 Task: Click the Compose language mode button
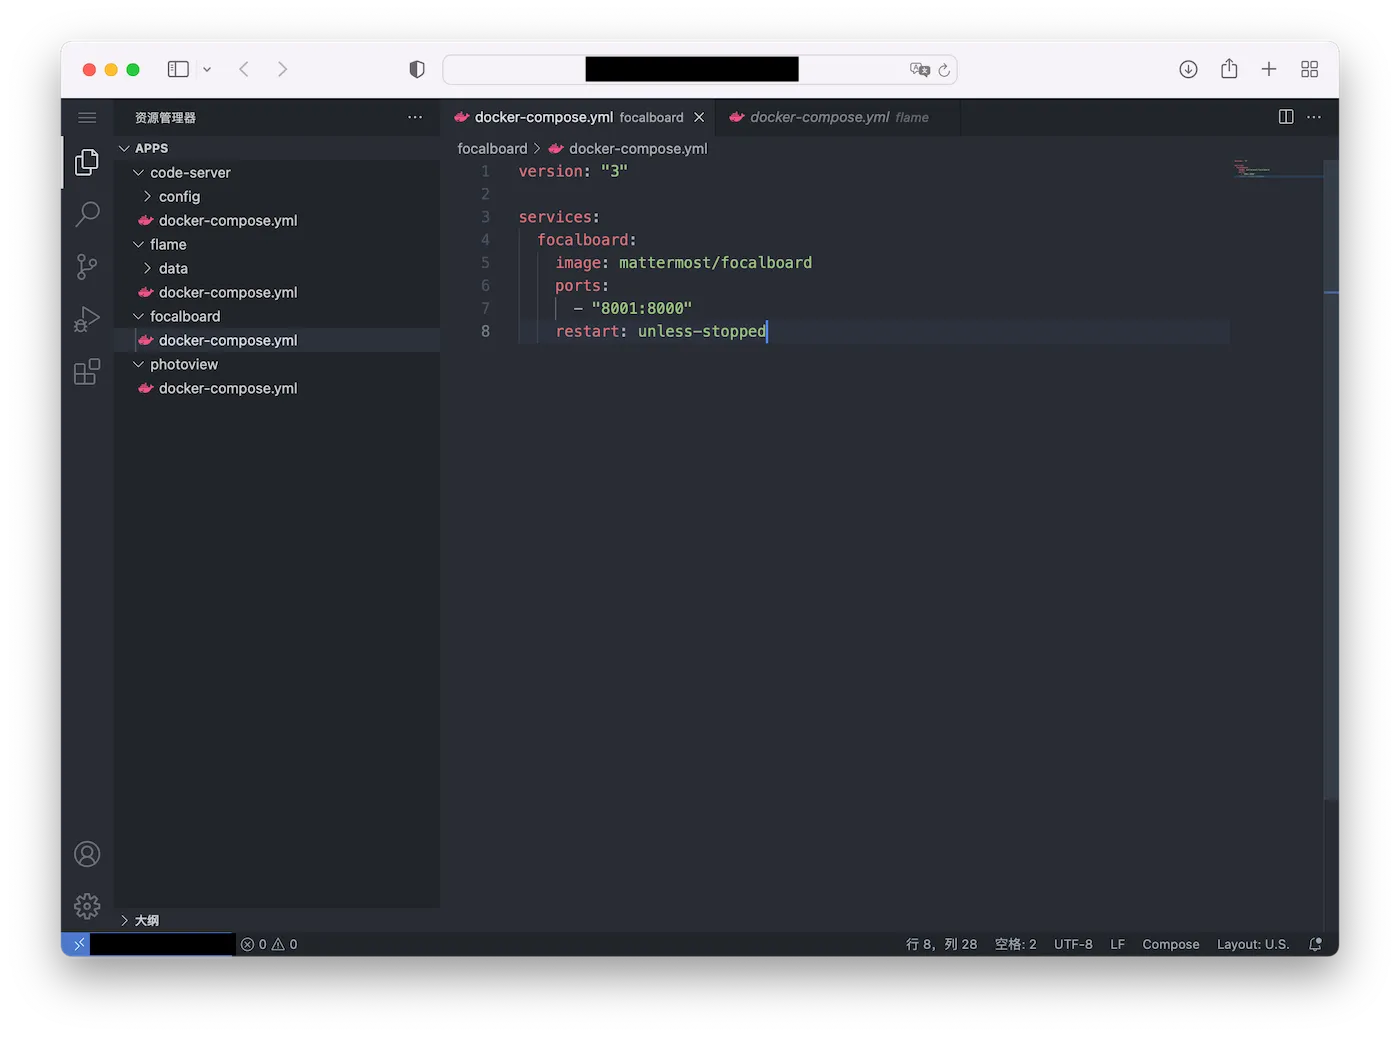coord(1170,944)
